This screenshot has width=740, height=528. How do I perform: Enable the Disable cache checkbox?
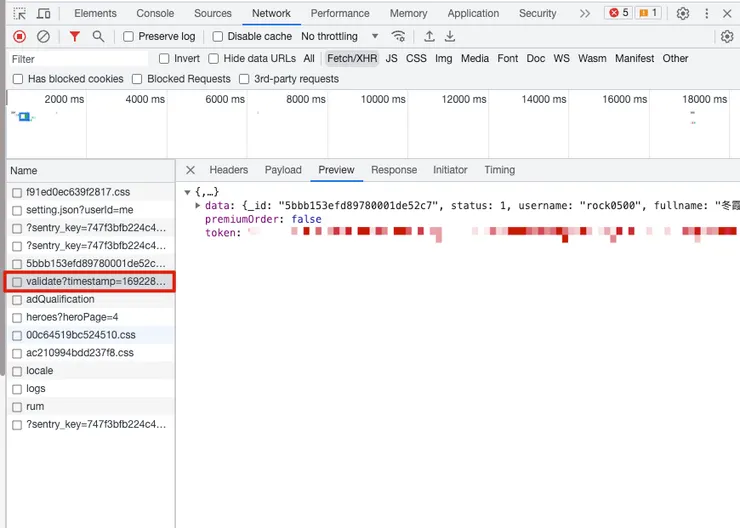pos(218,36)
